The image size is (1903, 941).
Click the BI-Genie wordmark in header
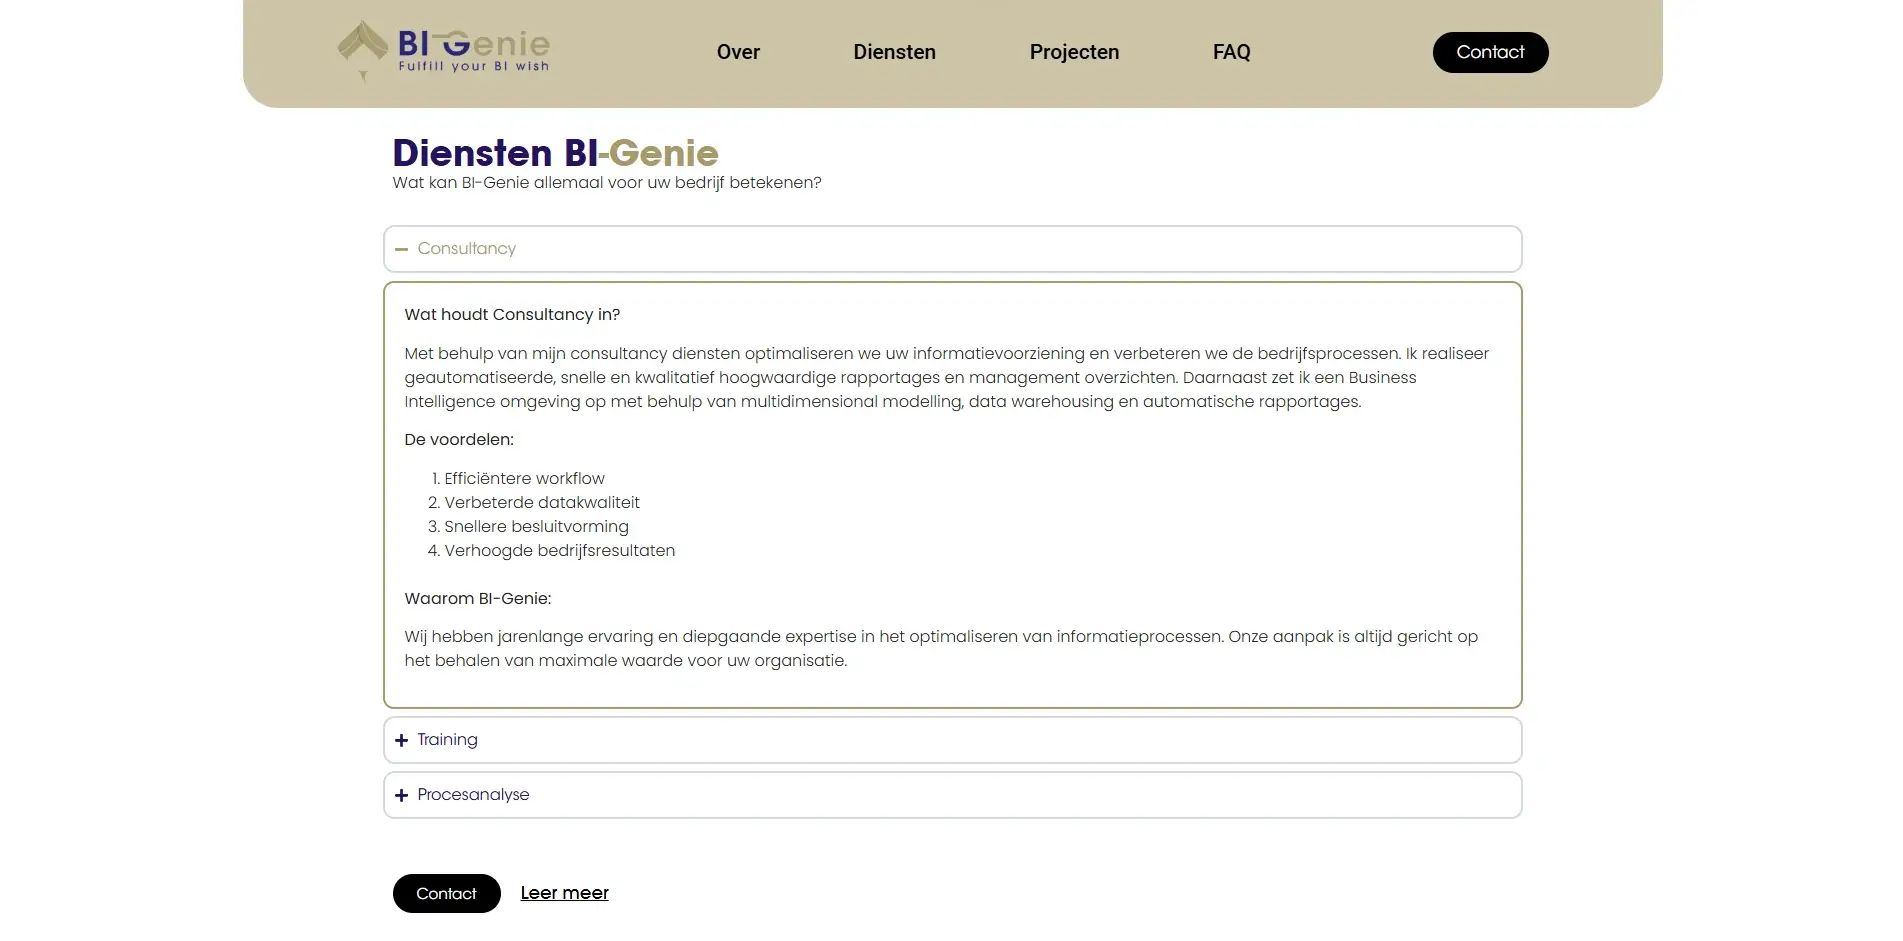(474, 43)
